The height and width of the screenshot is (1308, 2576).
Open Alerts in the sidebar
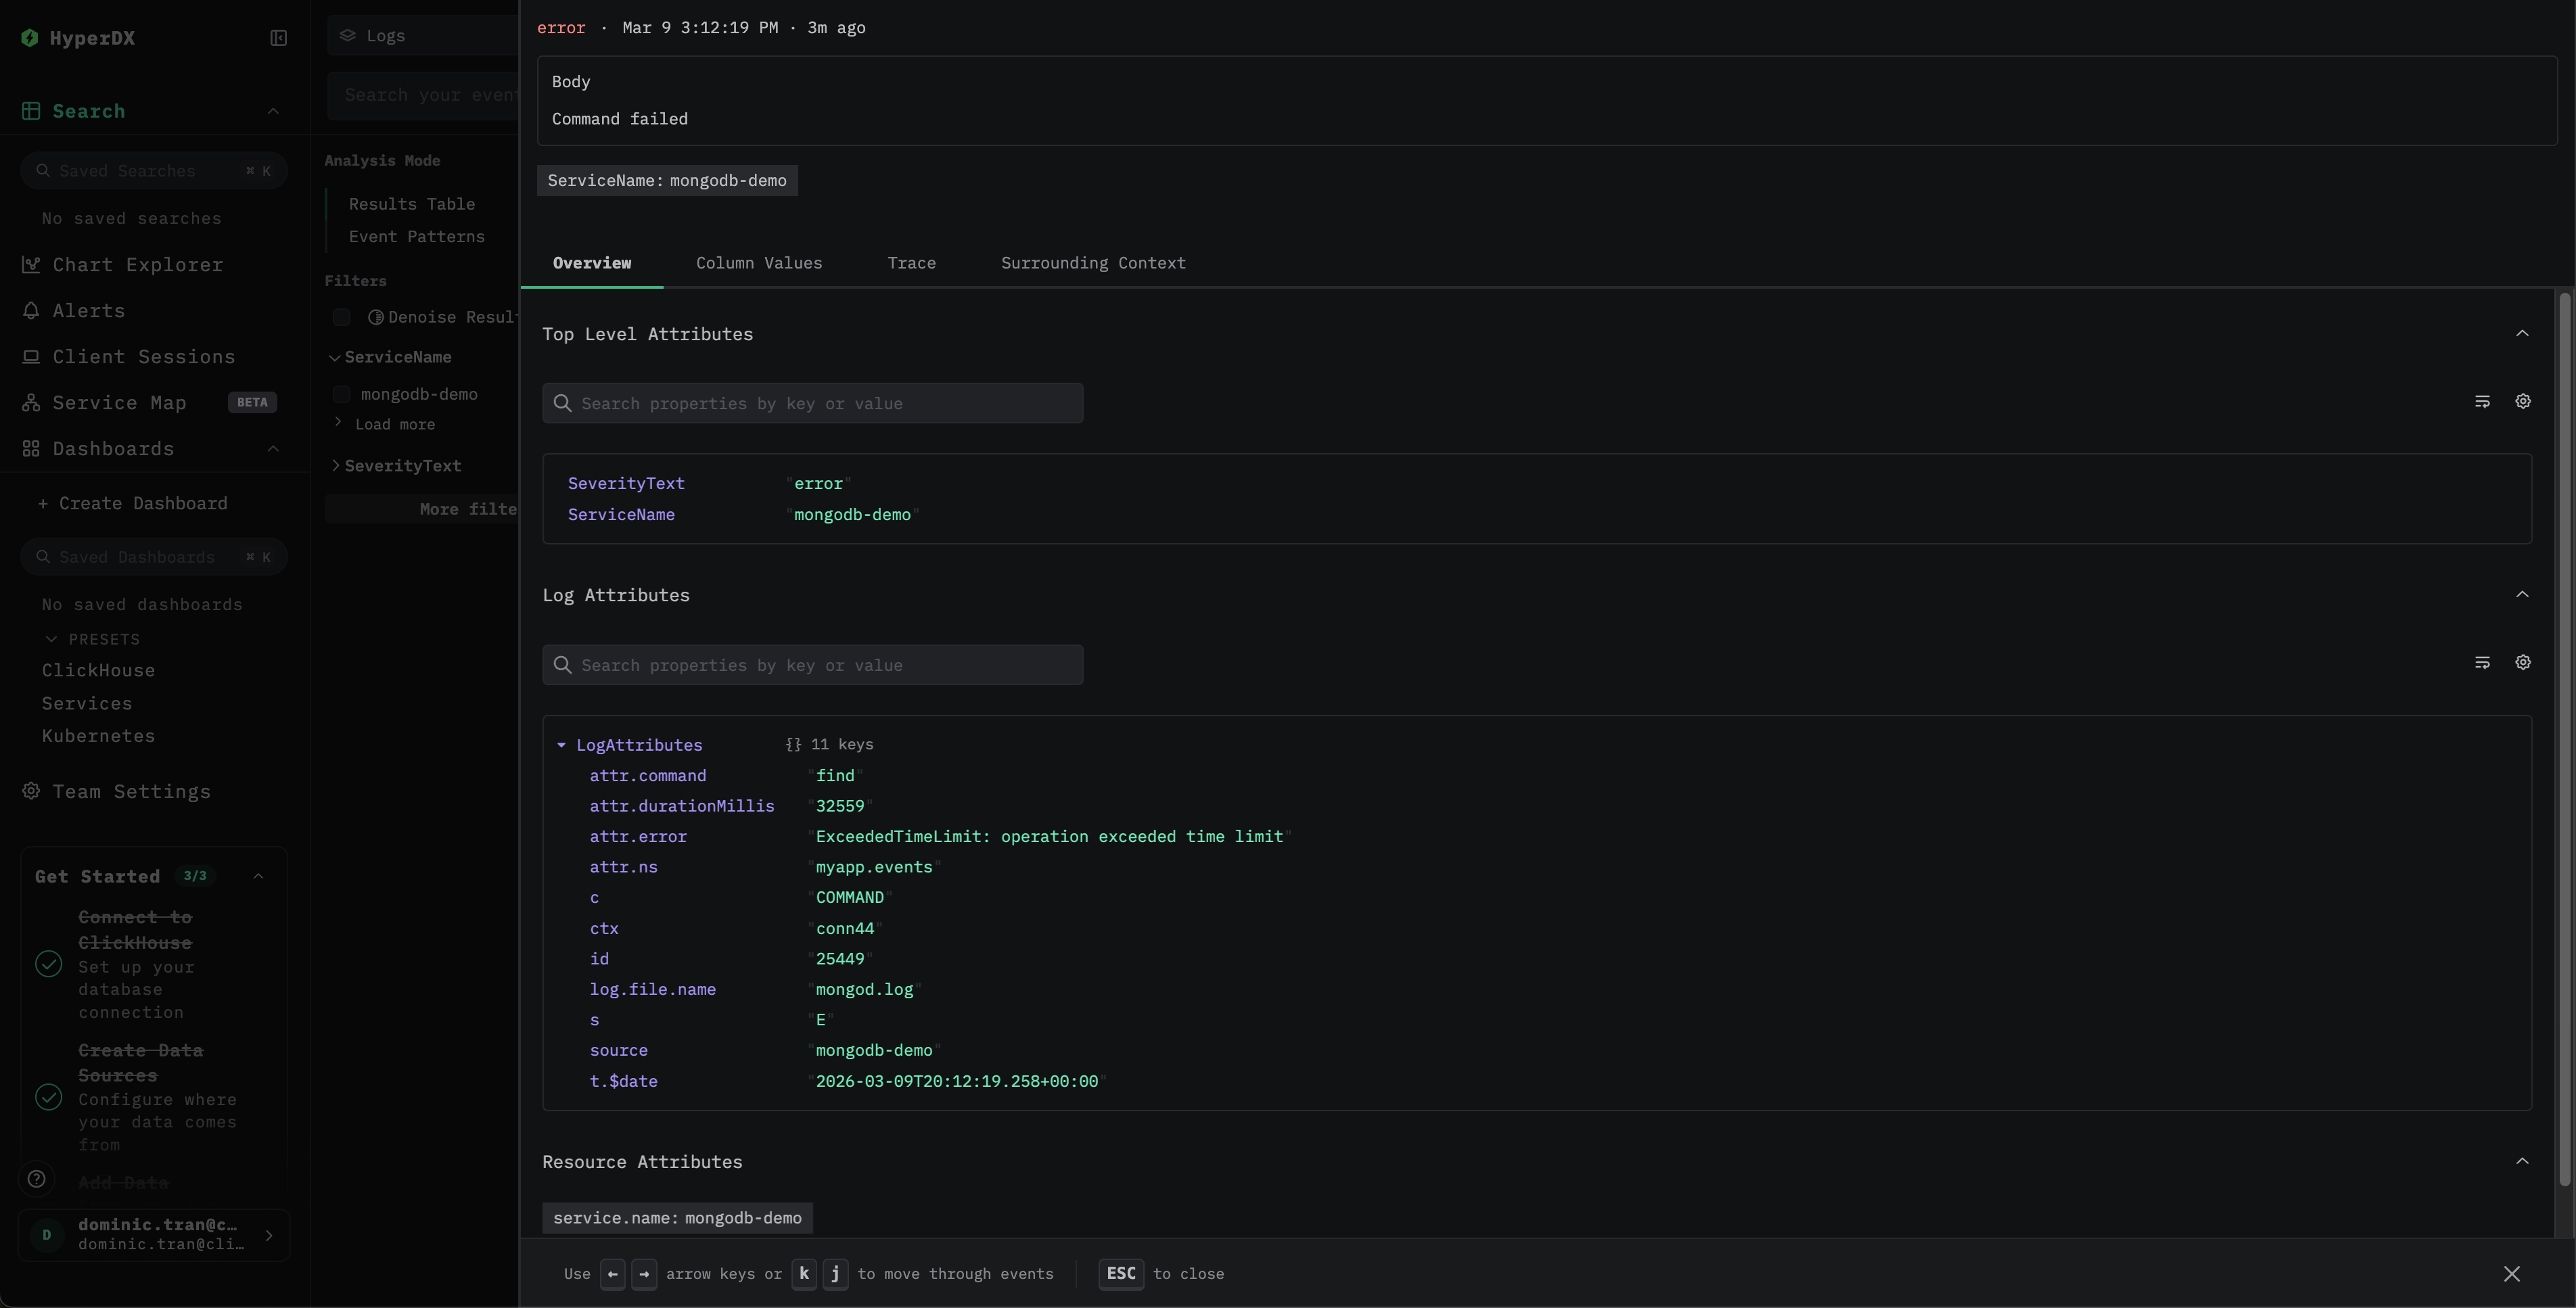coord(88,310)
